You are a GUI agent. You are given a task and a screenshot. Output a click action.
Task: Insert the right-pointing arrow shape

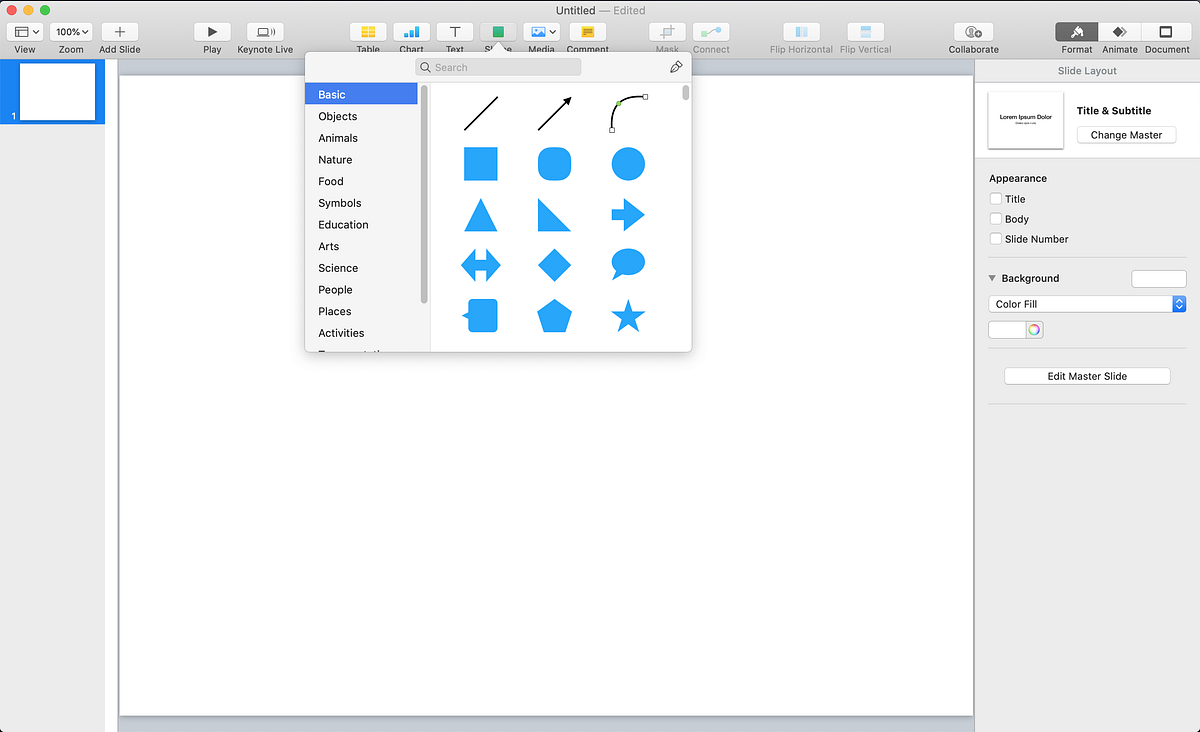[x=628, y=215]
